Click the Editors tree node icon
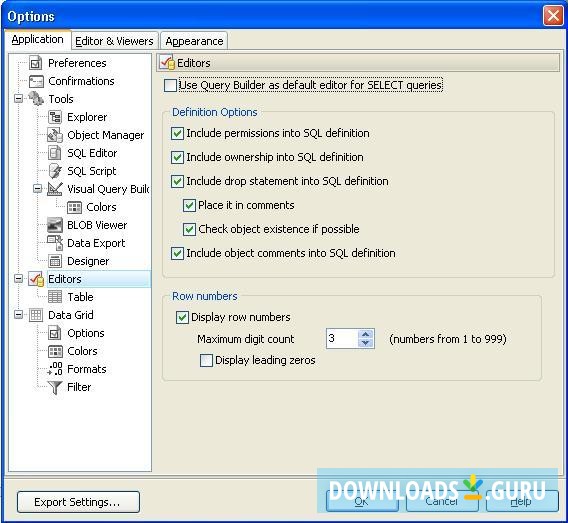 (x=36, y=279)
